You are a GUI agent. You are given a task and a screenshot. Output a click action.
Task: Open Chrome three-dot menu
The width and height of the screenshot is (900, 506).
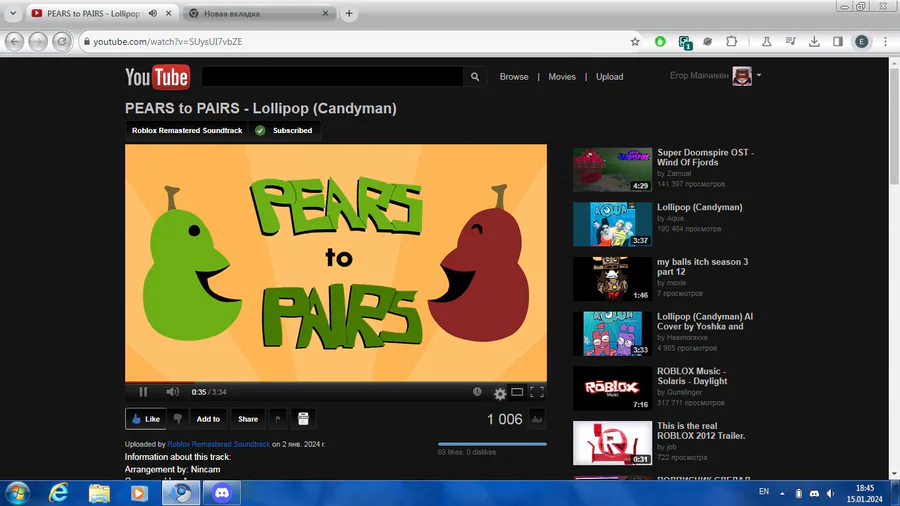(x=885, y=41)
